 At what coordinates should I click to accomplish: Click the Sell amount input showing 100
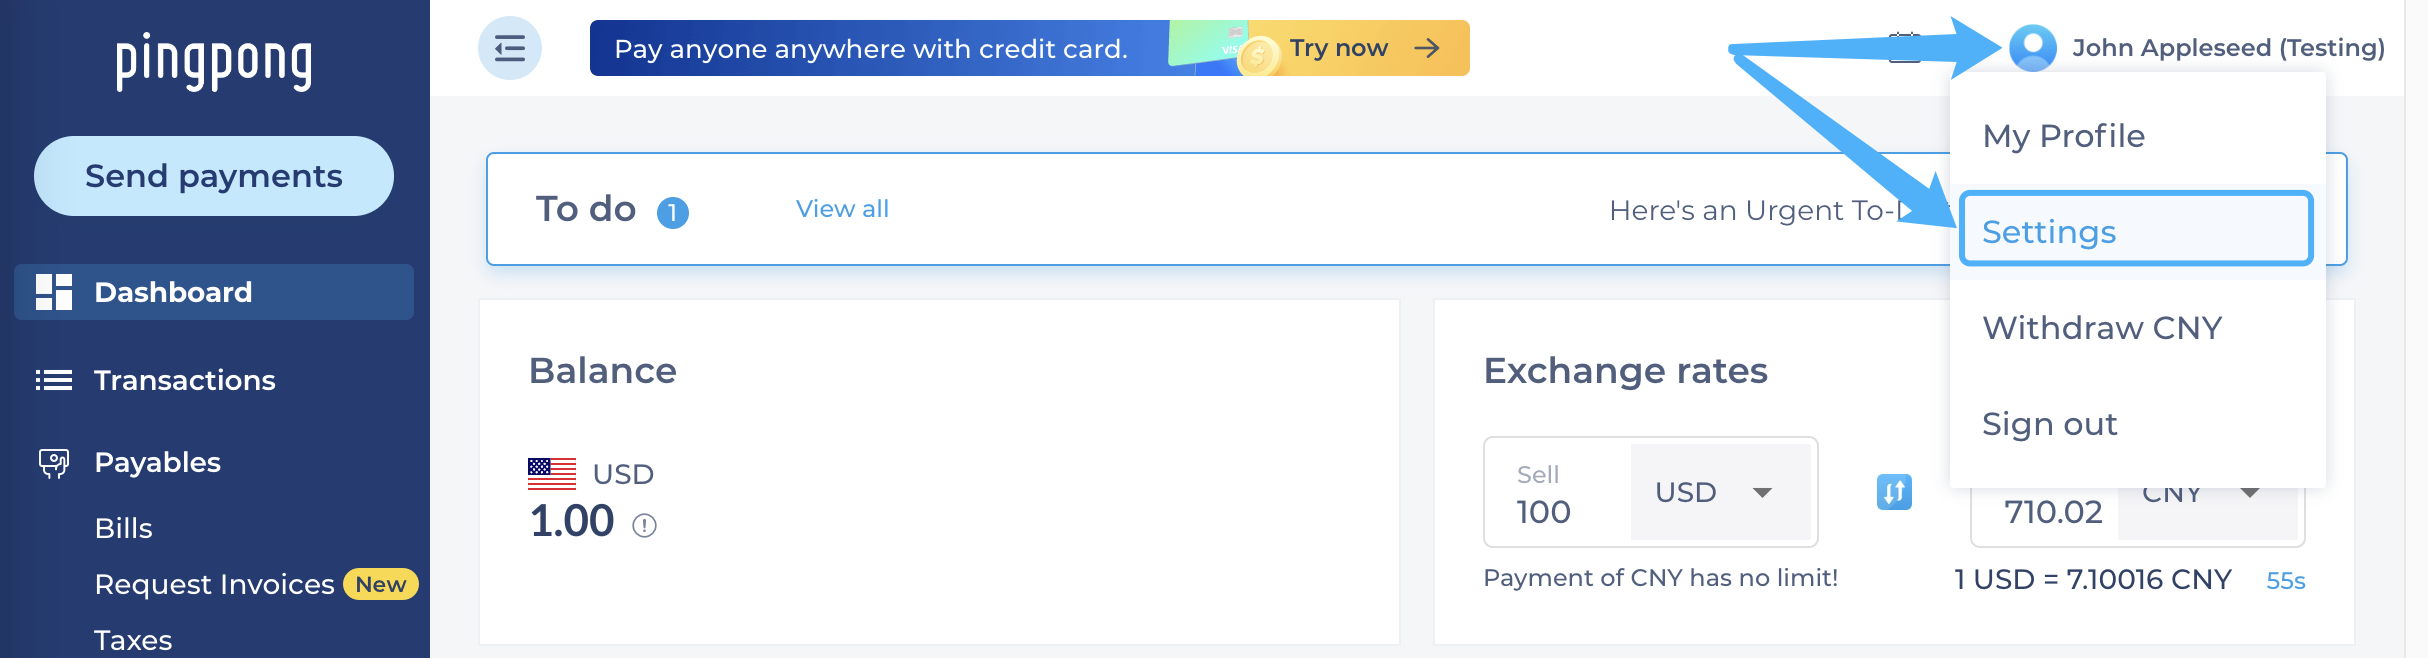tap(1548, 510)
